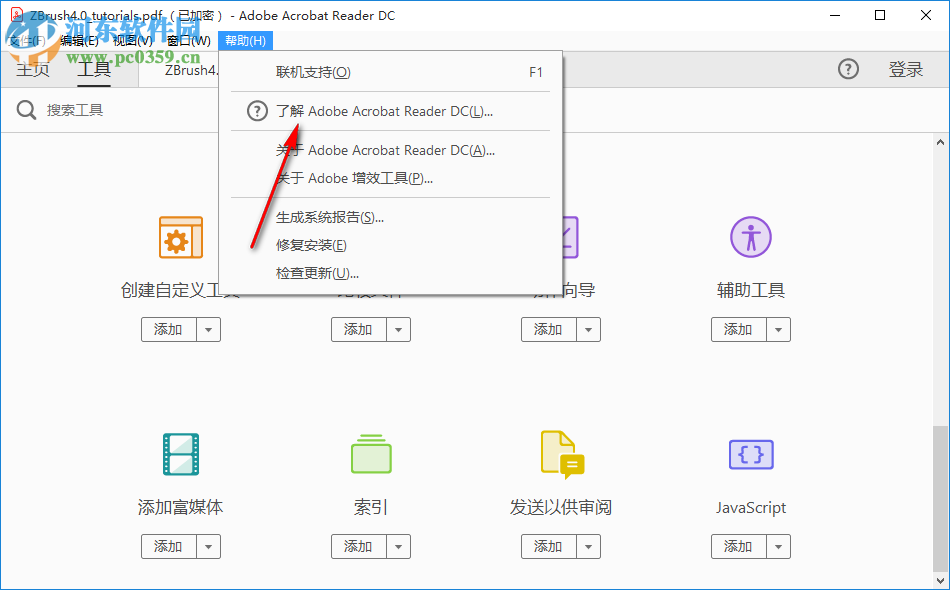This screenshot has width=950, height=590.
Task: Click 添加 under 创建自定义工具
Action: tap(170, 329)
